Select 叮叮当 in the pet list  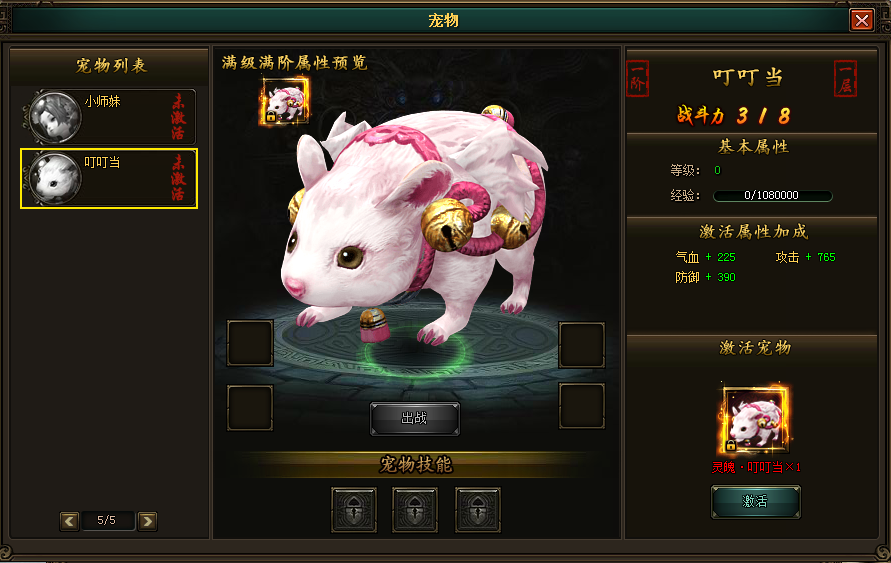109,178
